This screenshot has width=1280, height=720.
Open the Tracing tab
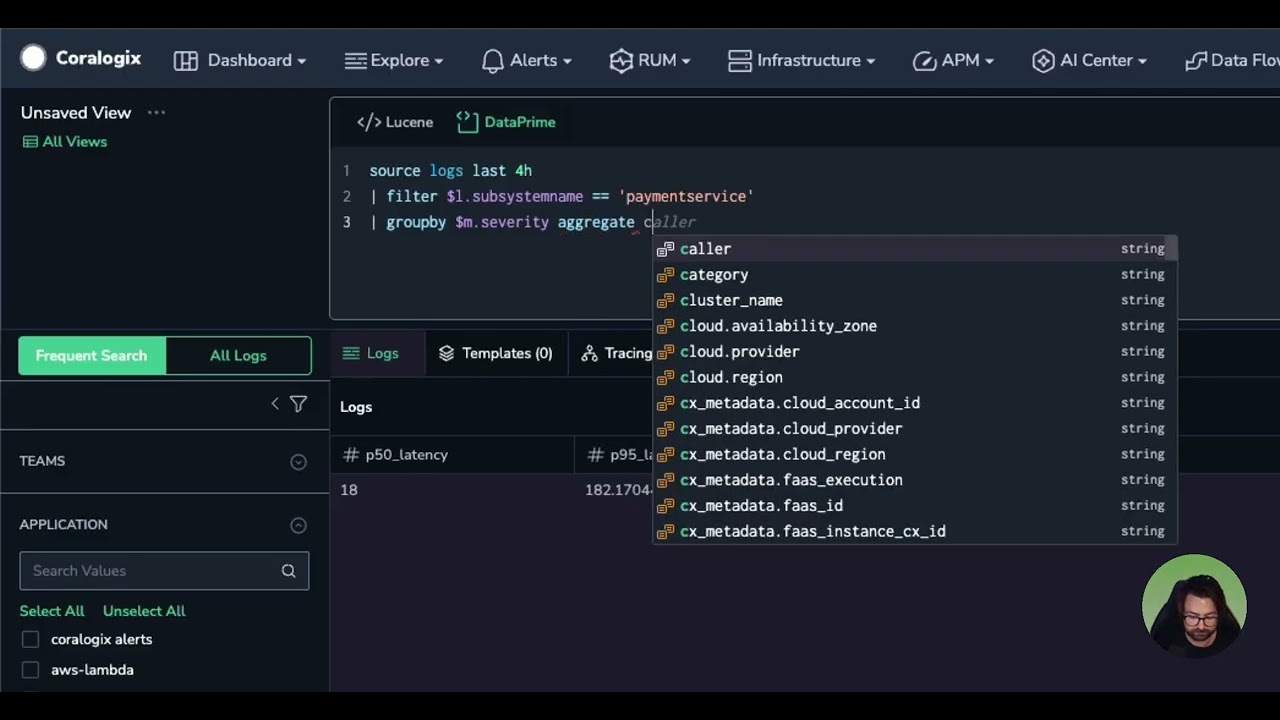coord(617,353)
